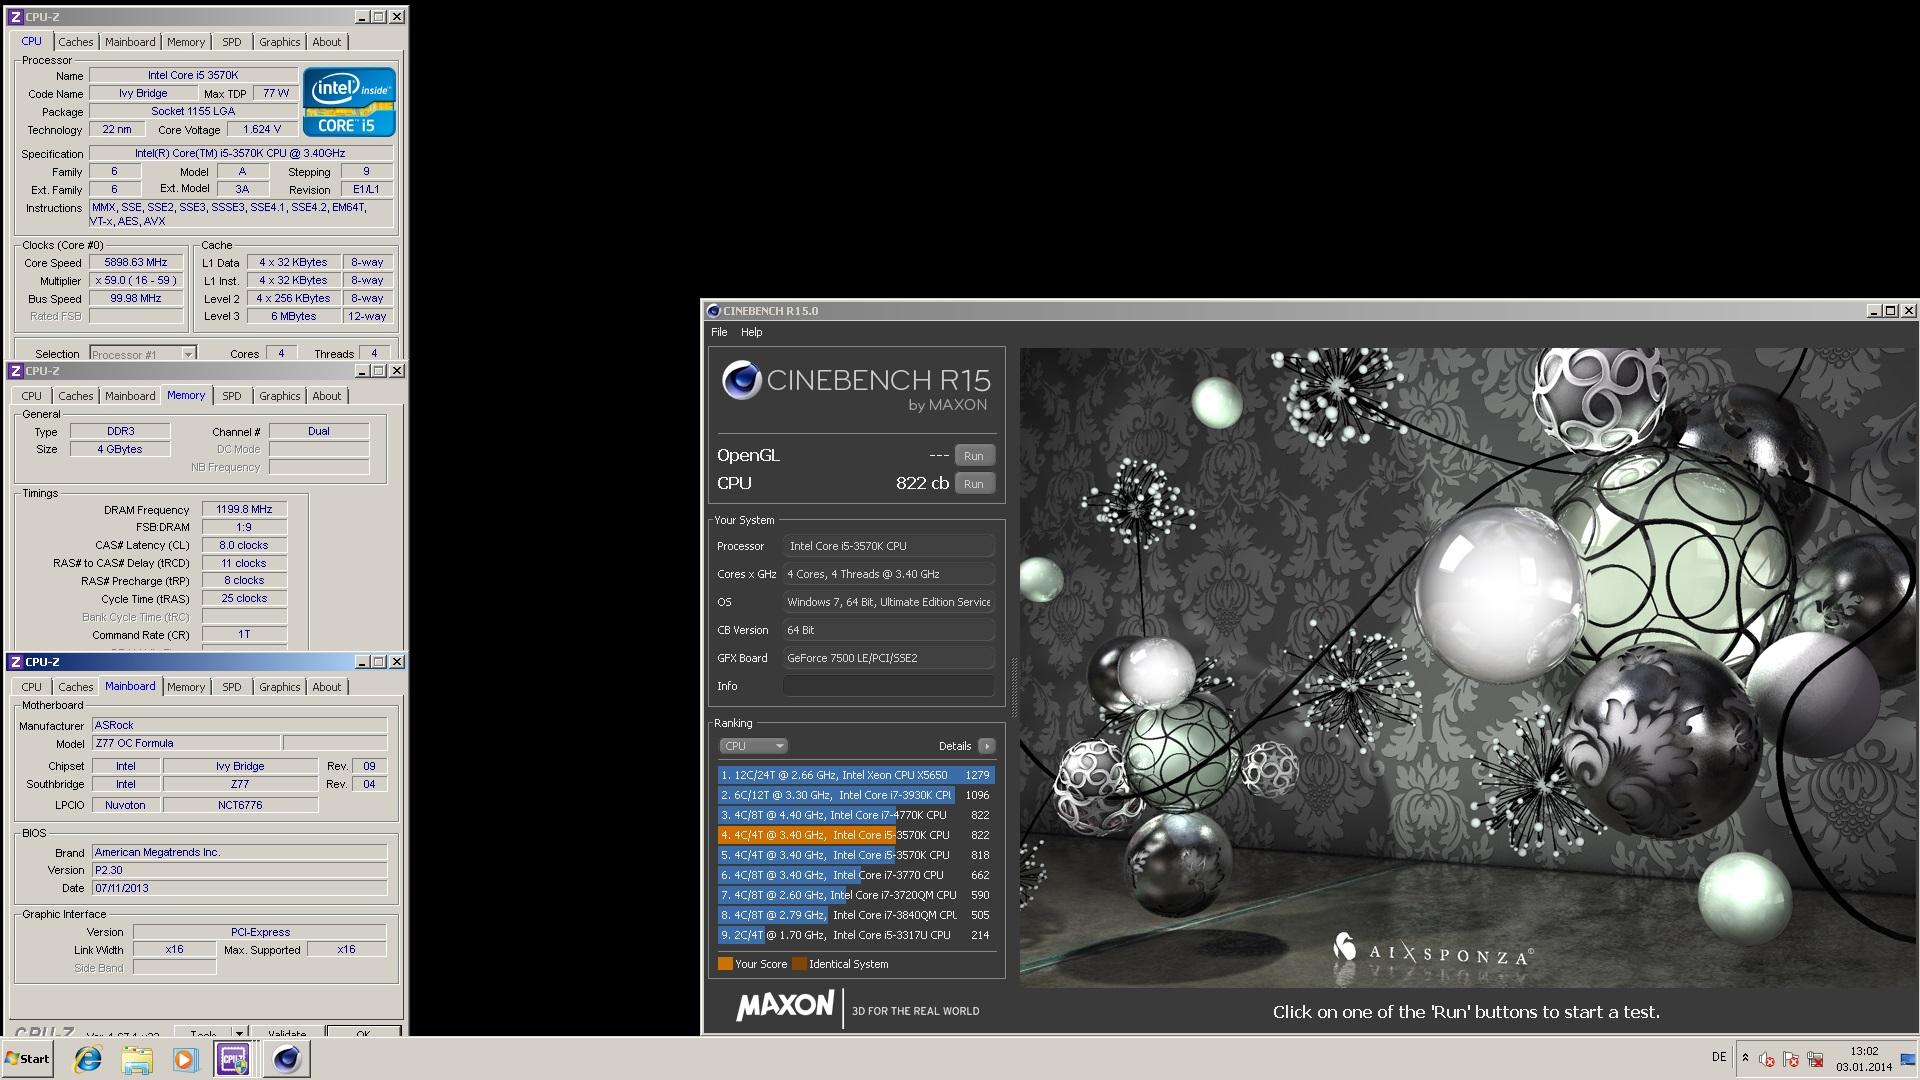
Task: Click the CPU-Z icon in Memory window title bar
Action: [15, 371]
